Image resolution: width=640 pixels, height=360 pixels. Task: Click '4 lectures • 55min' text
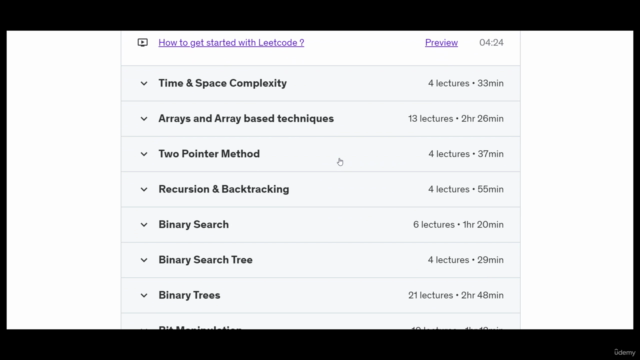(466, 189)
